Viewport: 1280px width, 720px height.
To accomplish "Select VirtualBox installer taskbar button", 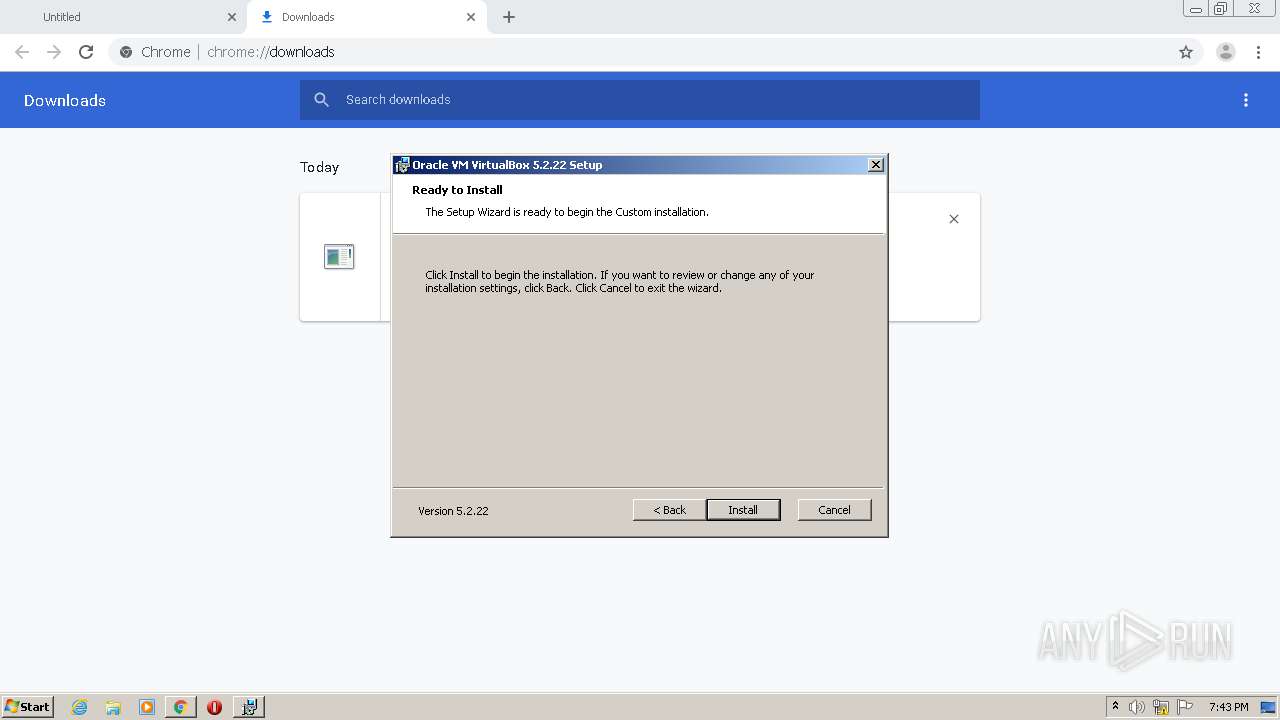I will pos(249,707).
